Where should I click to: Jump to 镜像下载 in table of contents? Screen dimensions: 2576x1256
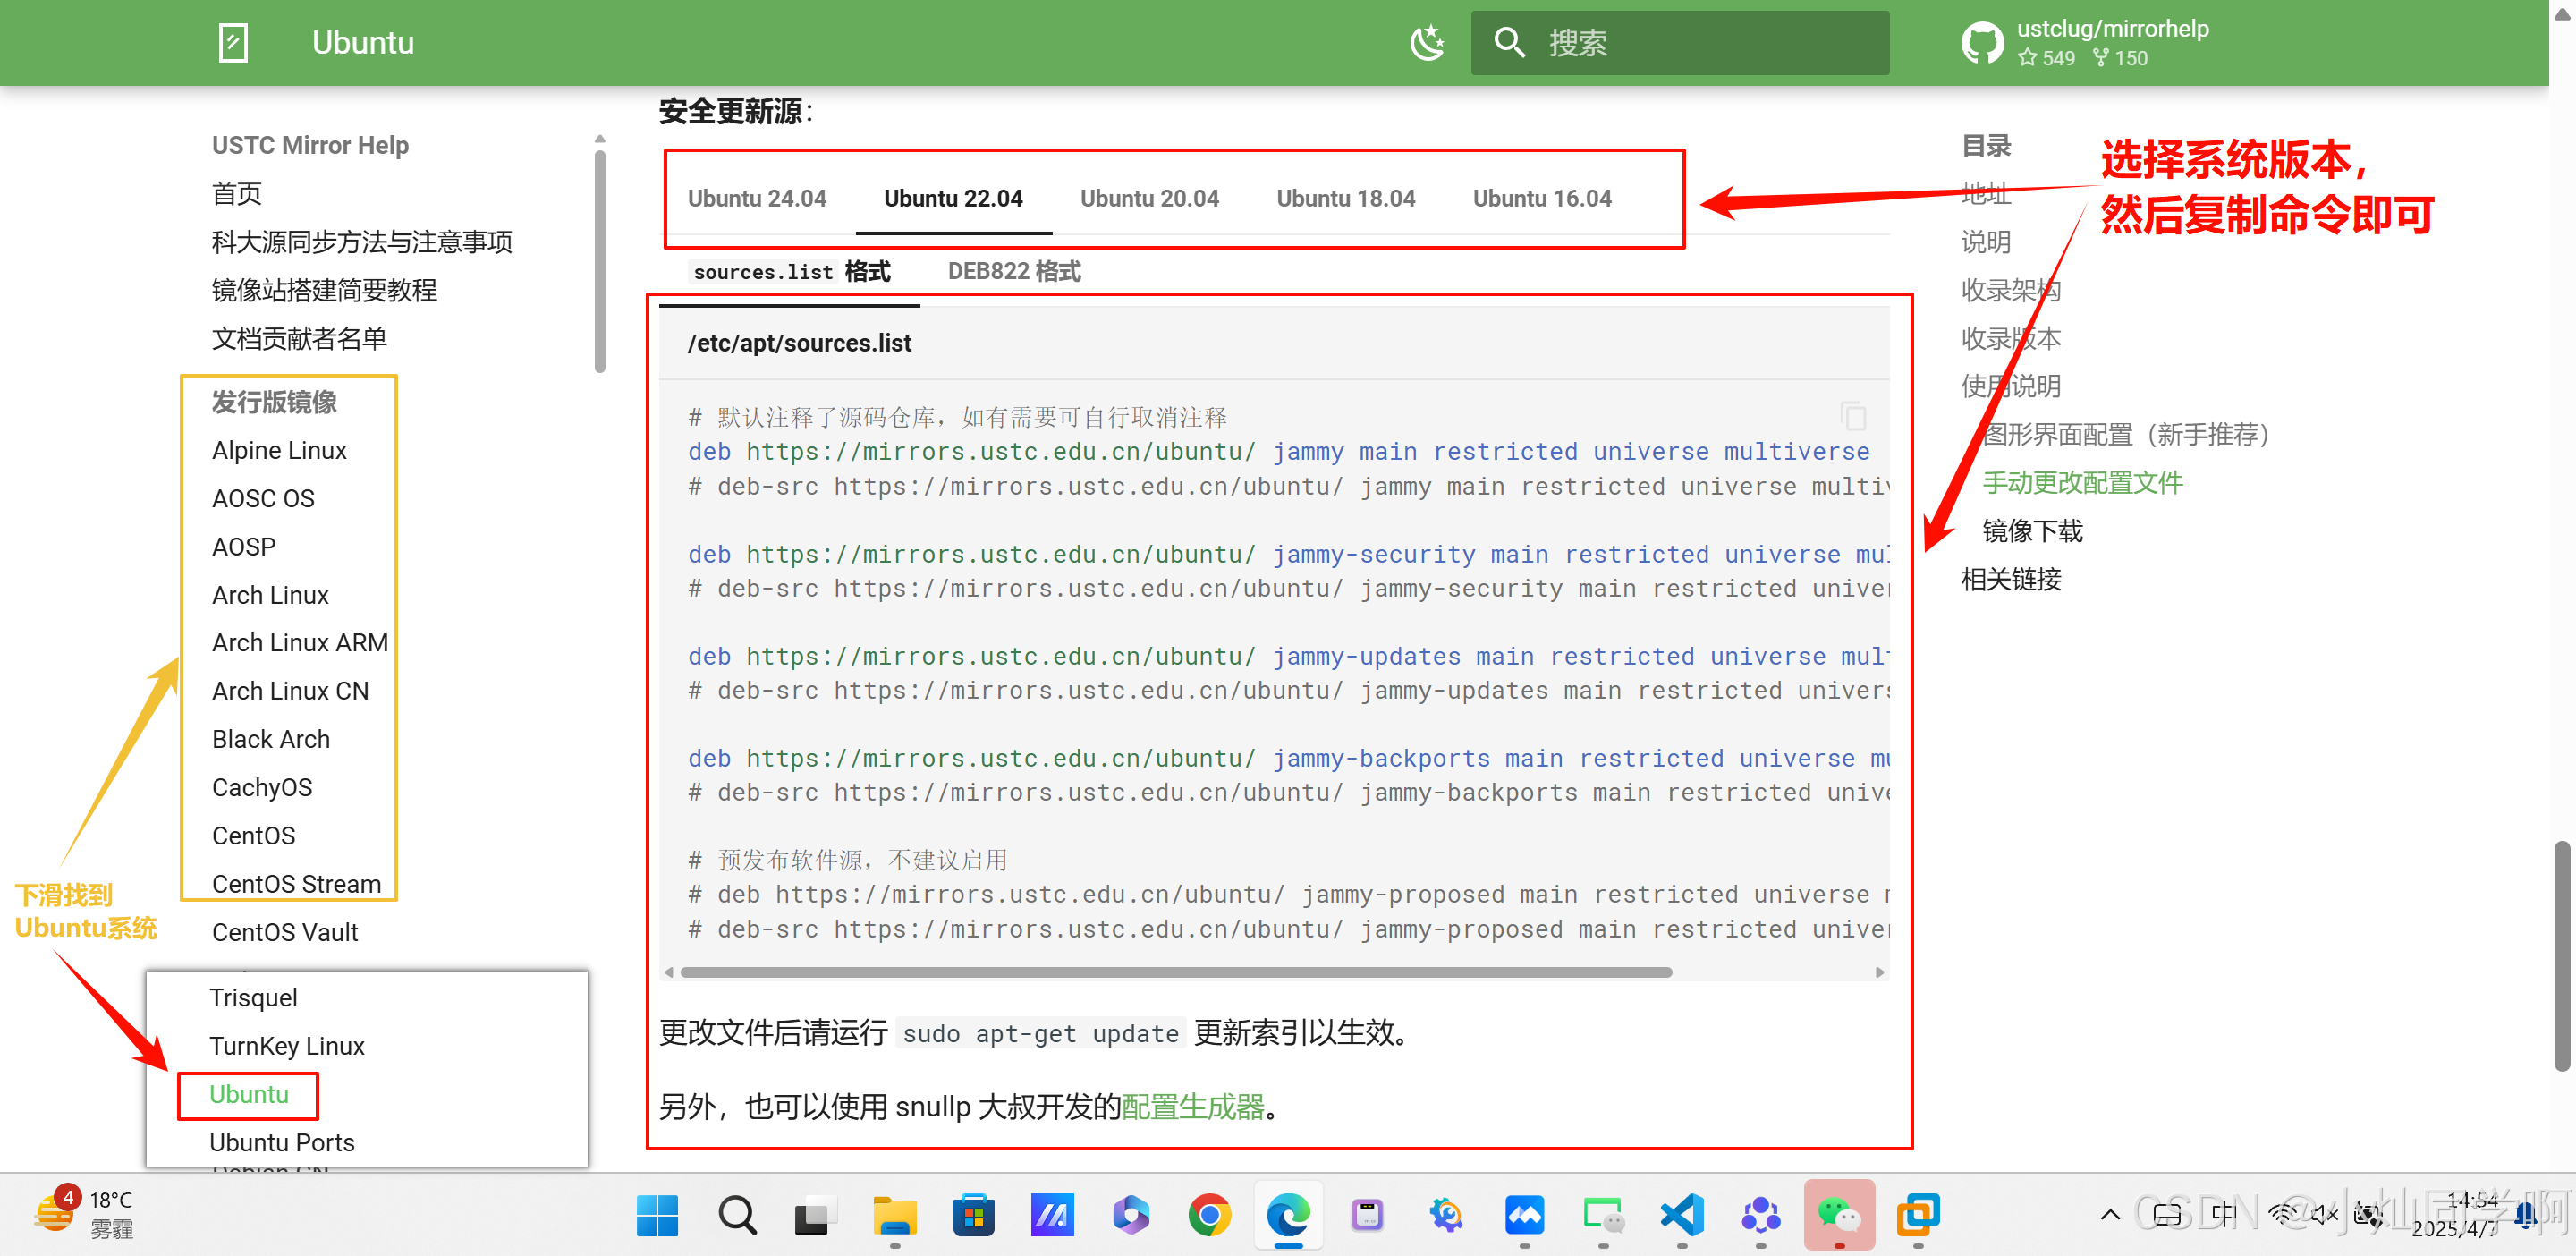click(x=2032, y=531)
